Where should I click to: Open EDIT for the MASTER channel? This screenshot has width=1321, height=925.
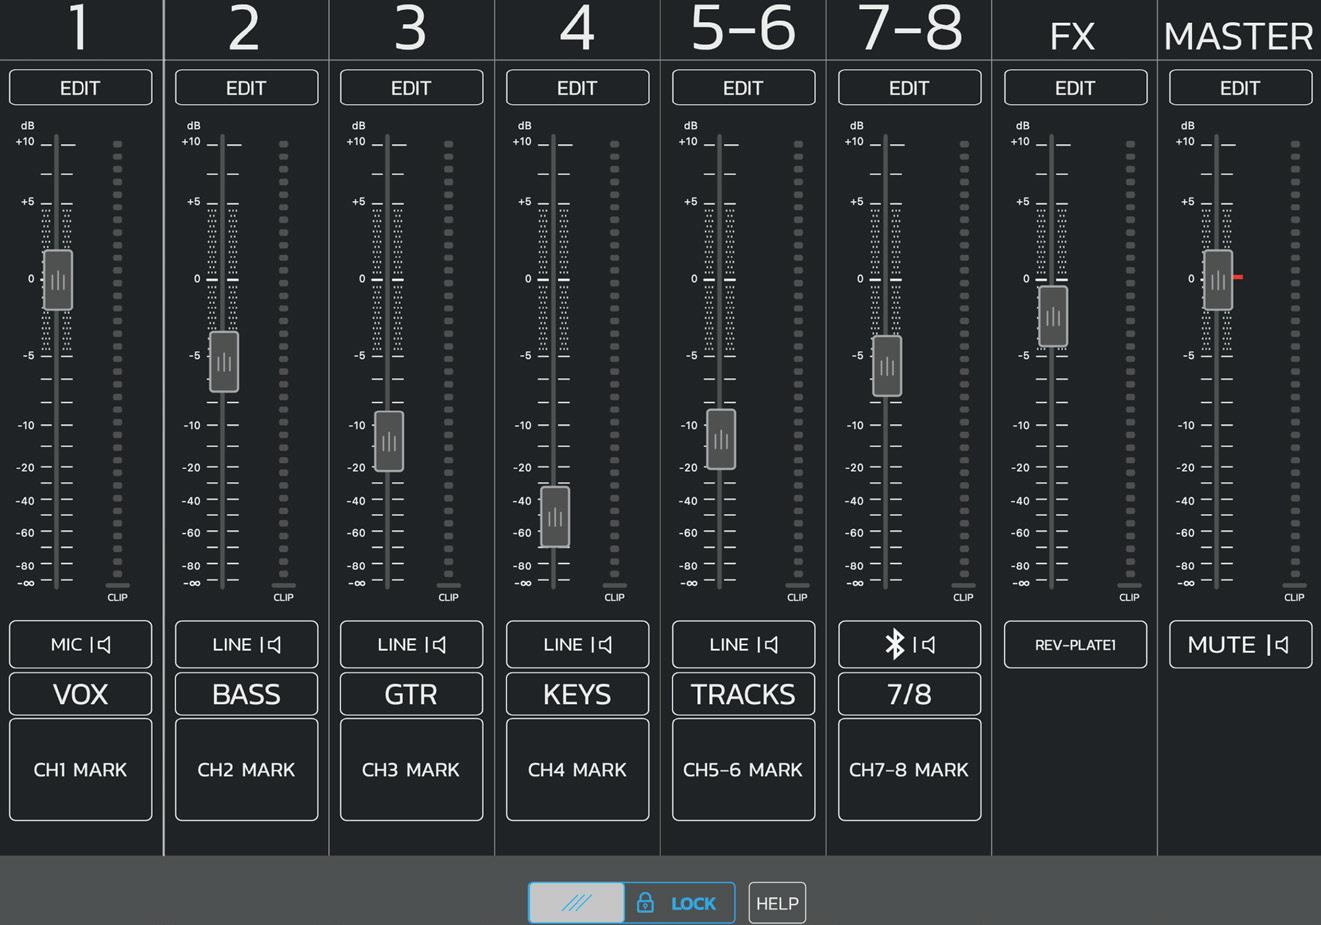pos(1241,87)
